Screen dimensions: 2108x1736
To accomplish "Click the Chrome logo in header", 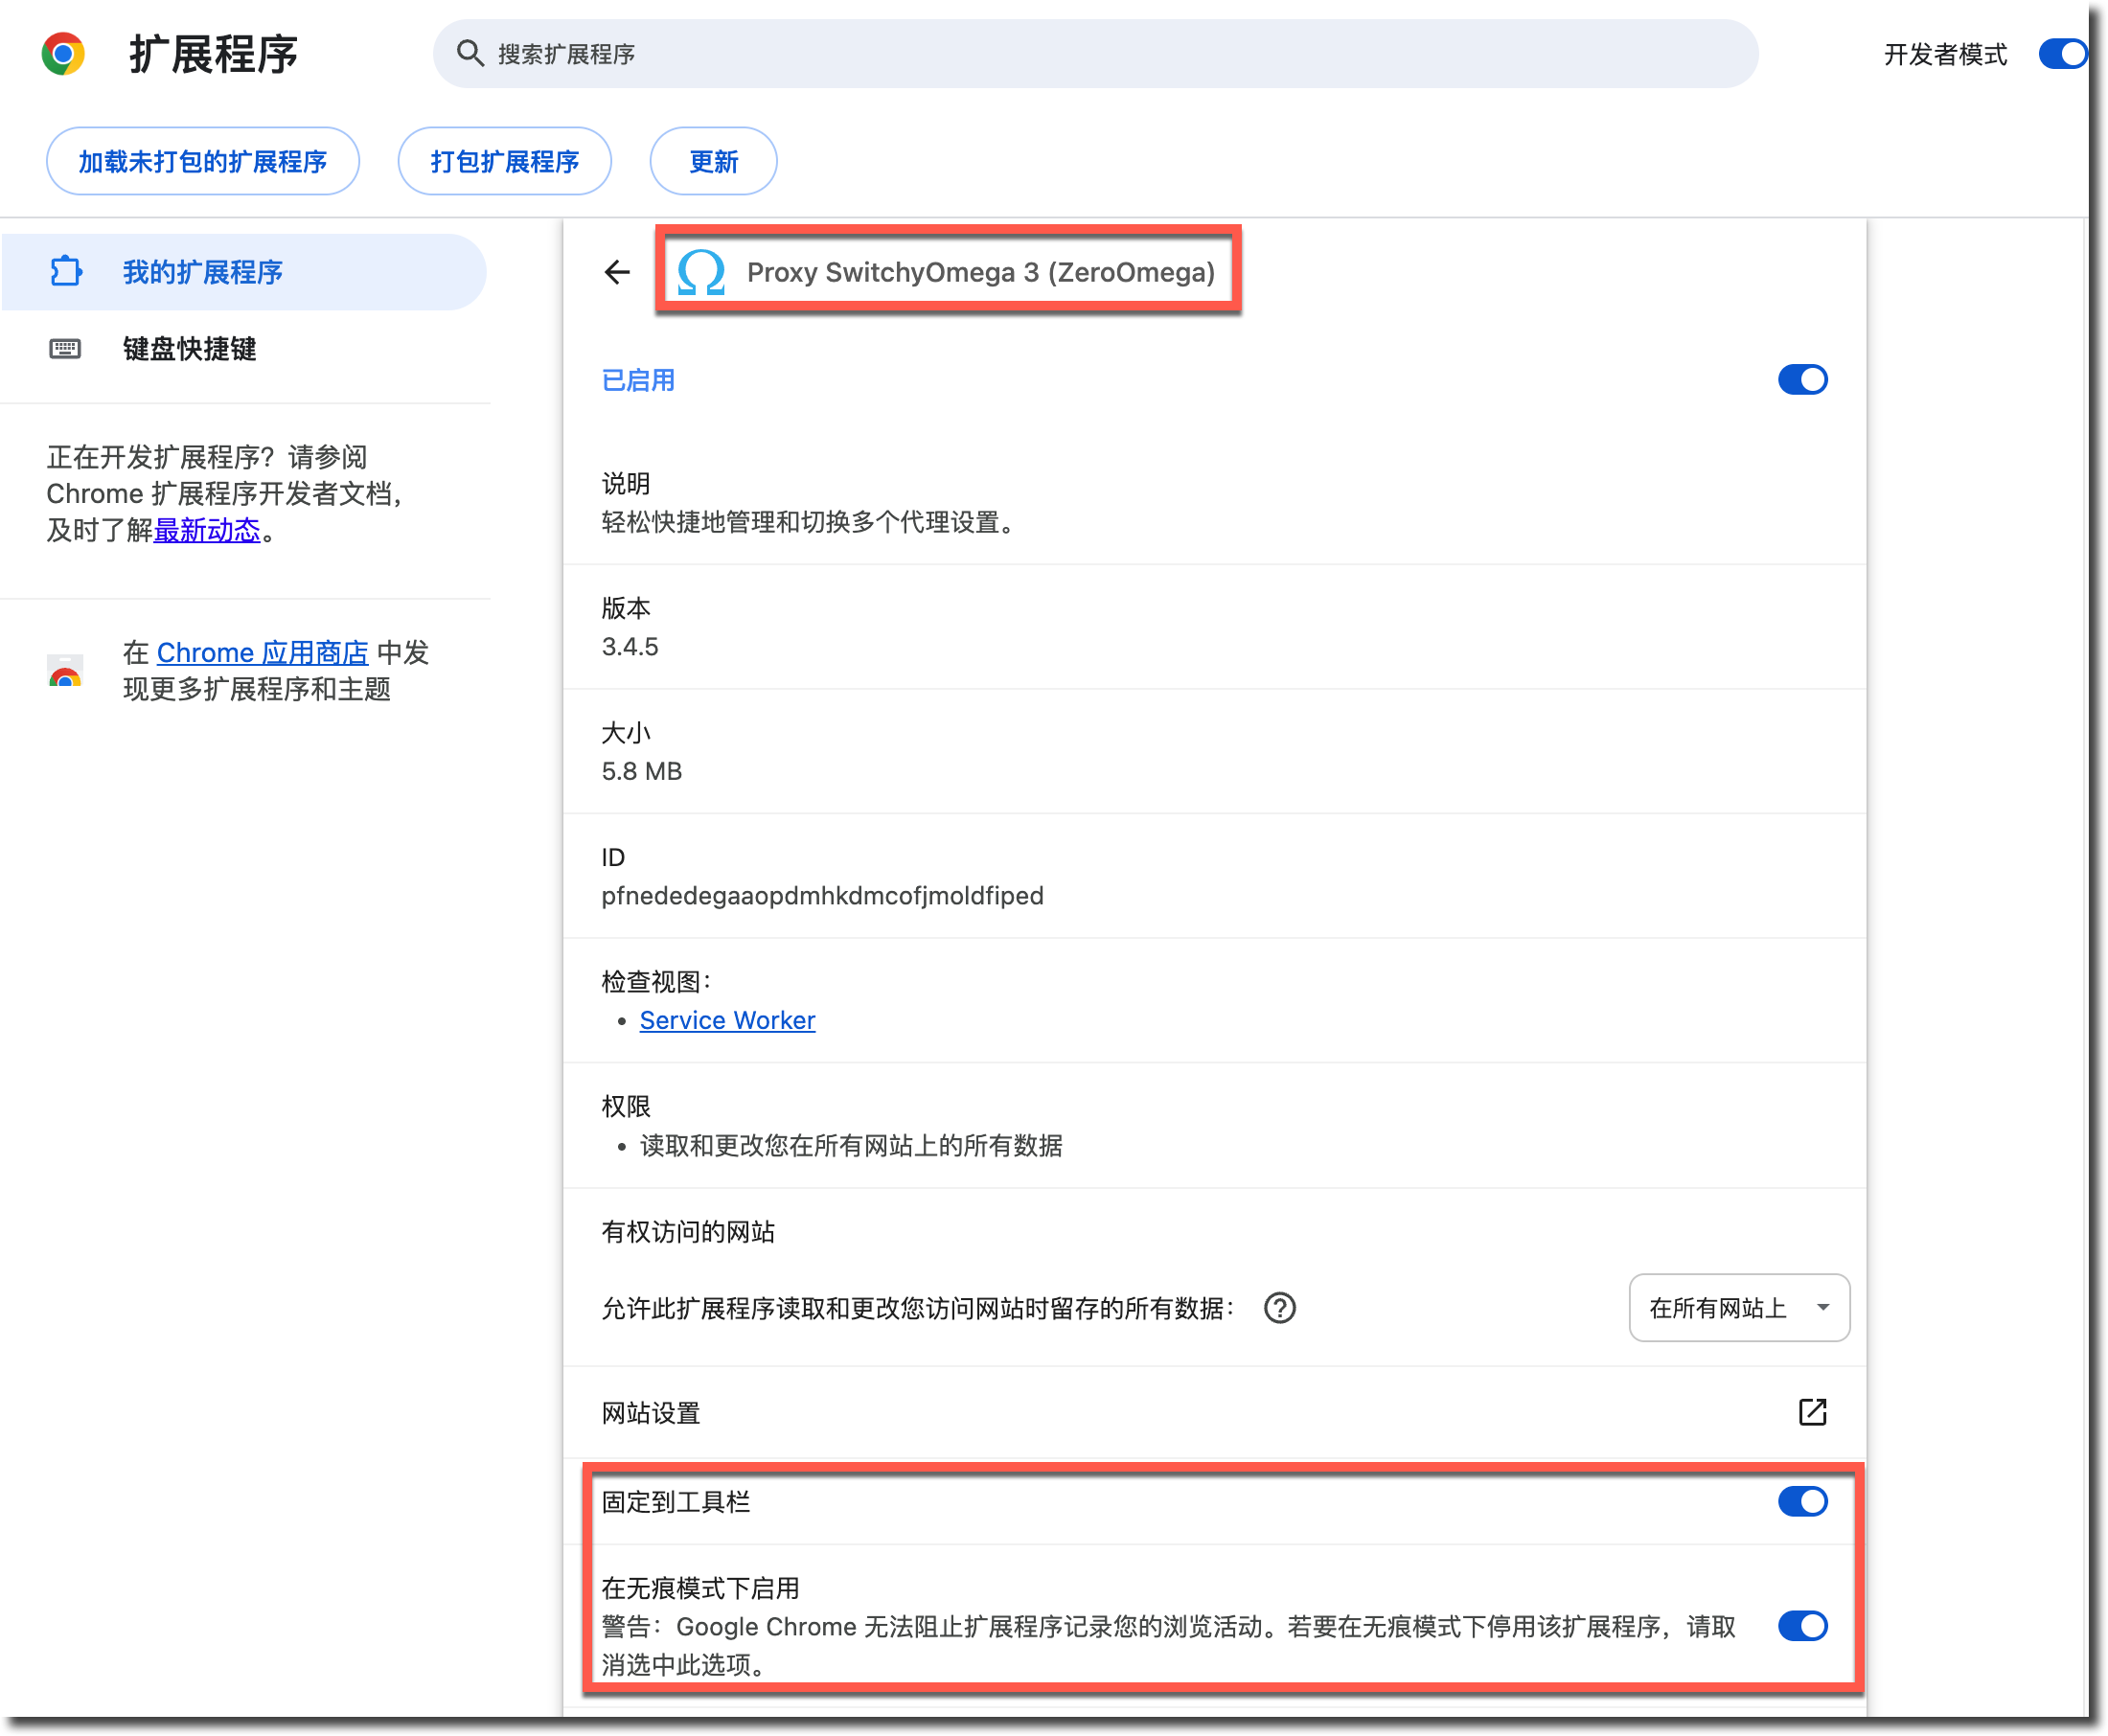I will click(x=63, y=54).
